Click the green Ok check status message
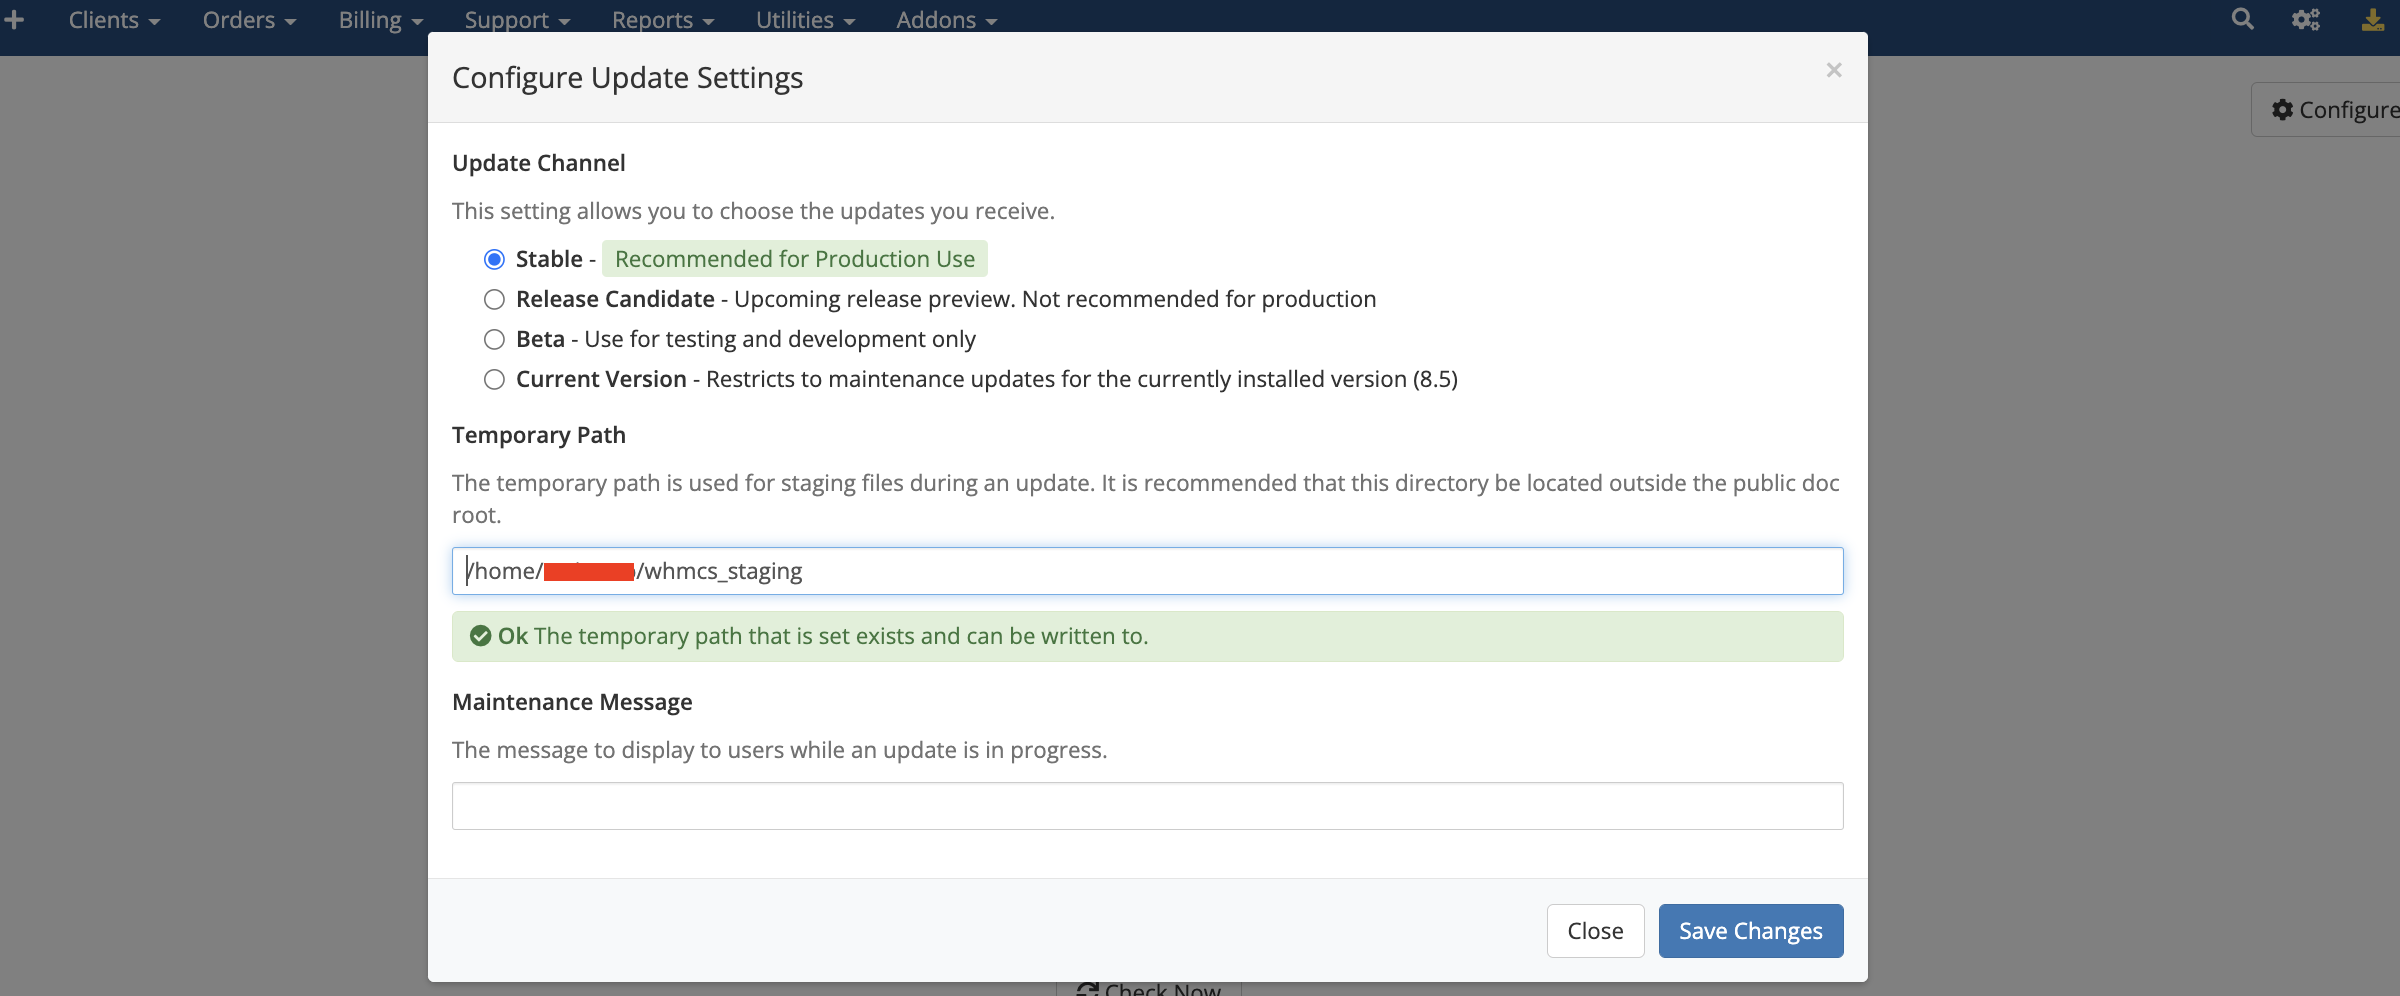This screenshot has height=996, width=2400. (x=1148, y=636)
